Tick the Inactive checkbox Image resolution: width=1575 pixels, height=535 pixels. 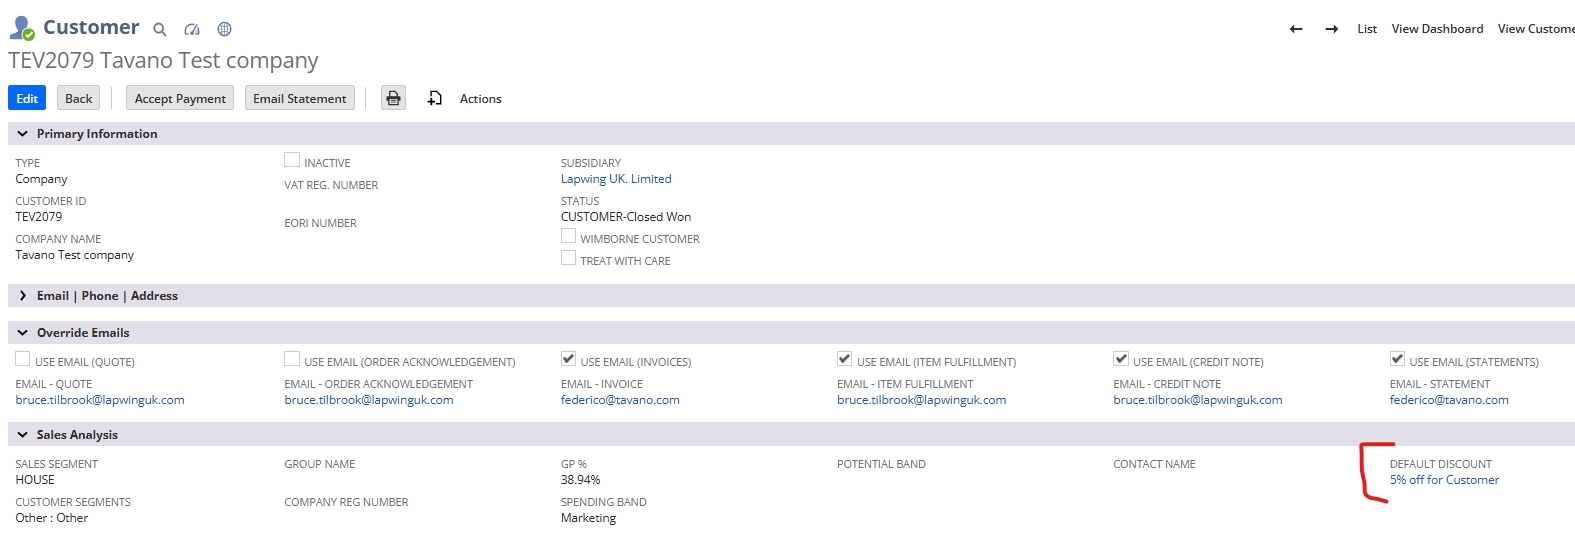(292, 160)
